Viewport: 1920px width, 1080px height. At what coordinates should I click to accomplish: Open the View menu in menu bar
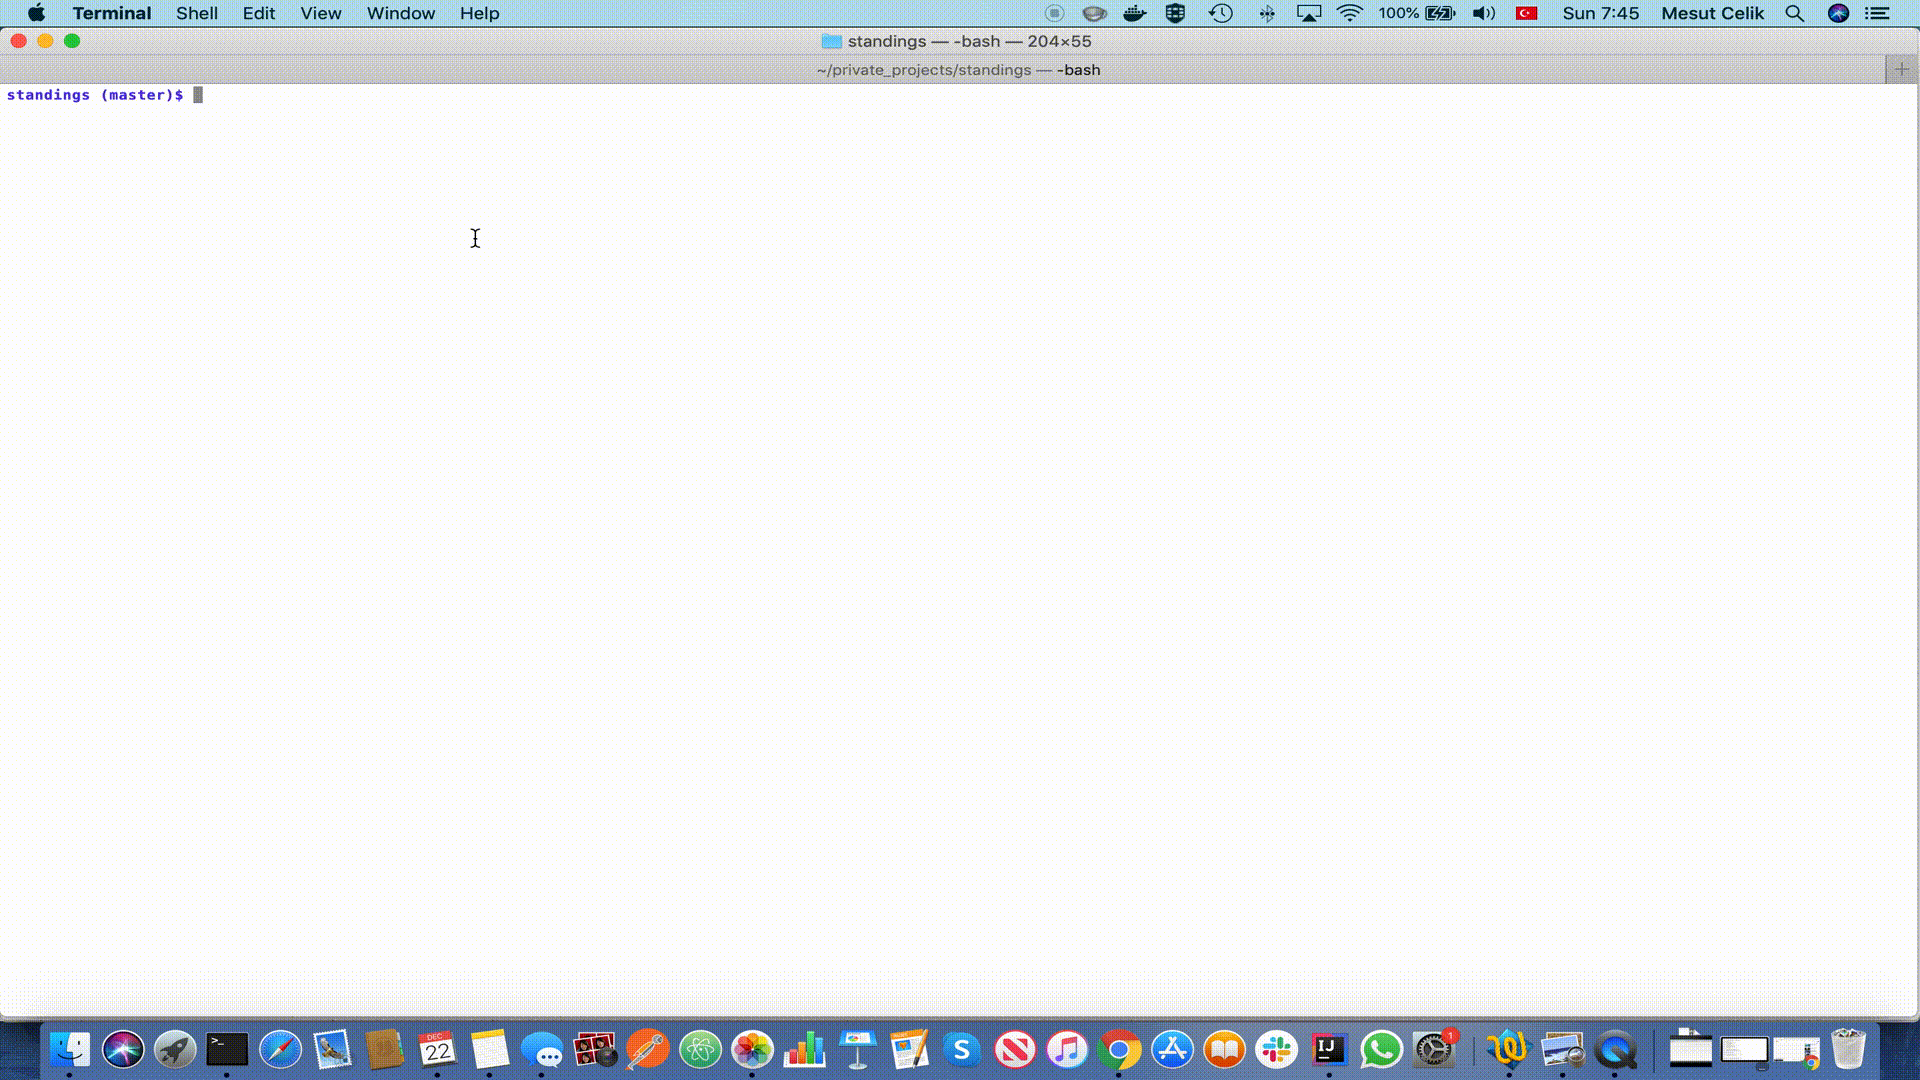point(320,13)
